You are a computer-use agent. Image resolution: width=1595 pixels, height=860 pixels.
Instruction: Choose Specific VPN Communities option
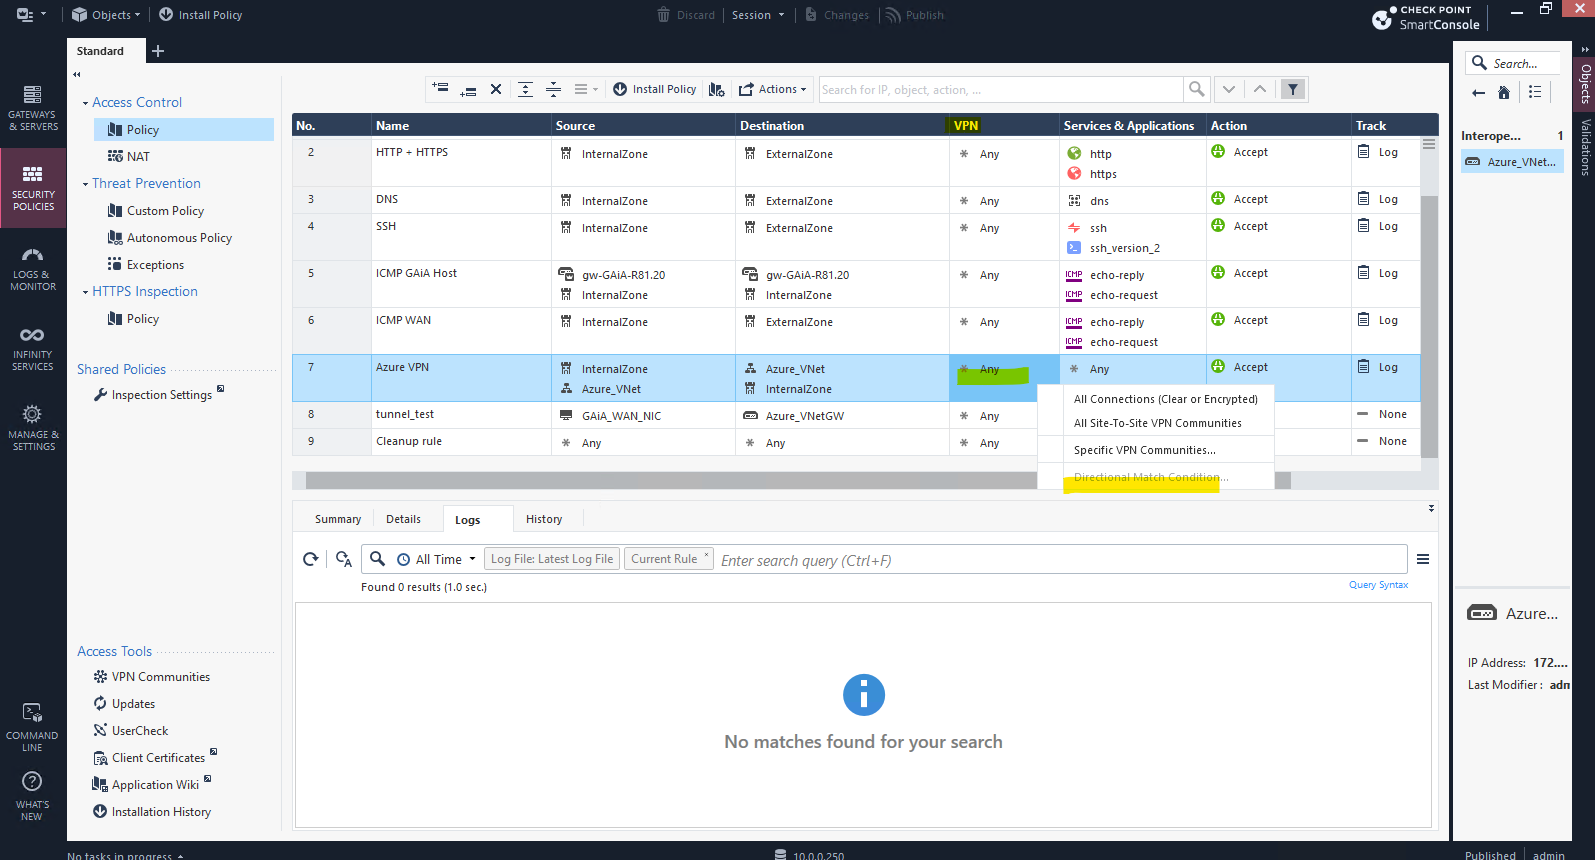click(1145, 450)
